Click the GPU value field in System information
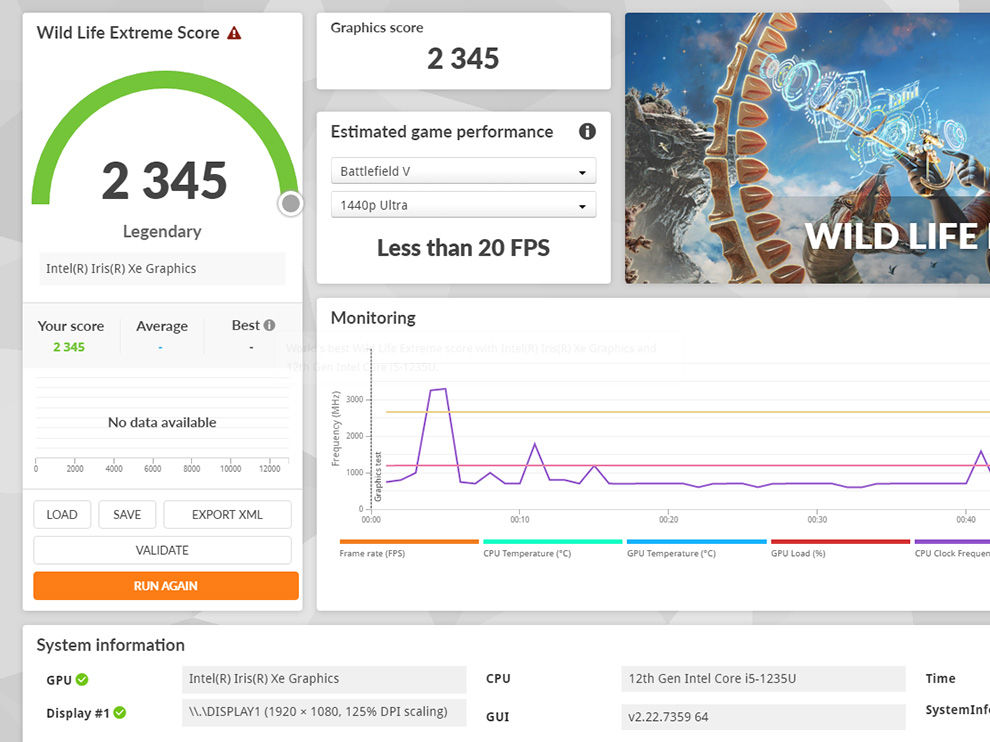The width and height of the screenshot is (990, 742). [x=325, y=679]
